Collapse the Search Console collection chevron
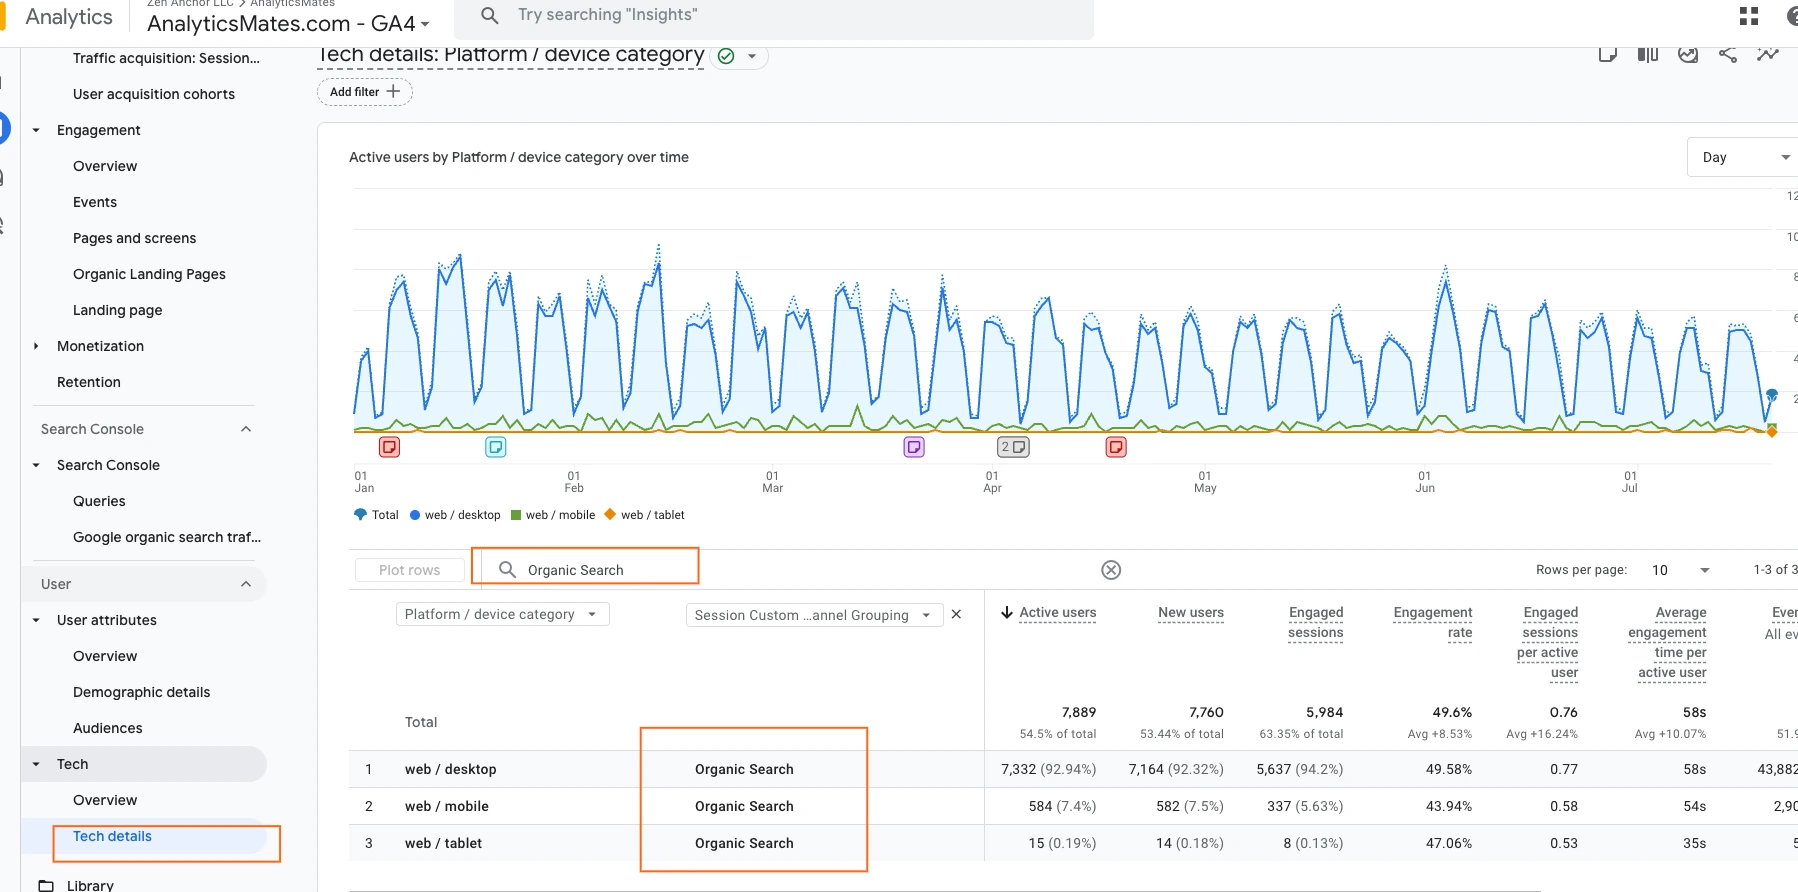The width and height of the screenshot is (1798, 892). pos(246,429)
